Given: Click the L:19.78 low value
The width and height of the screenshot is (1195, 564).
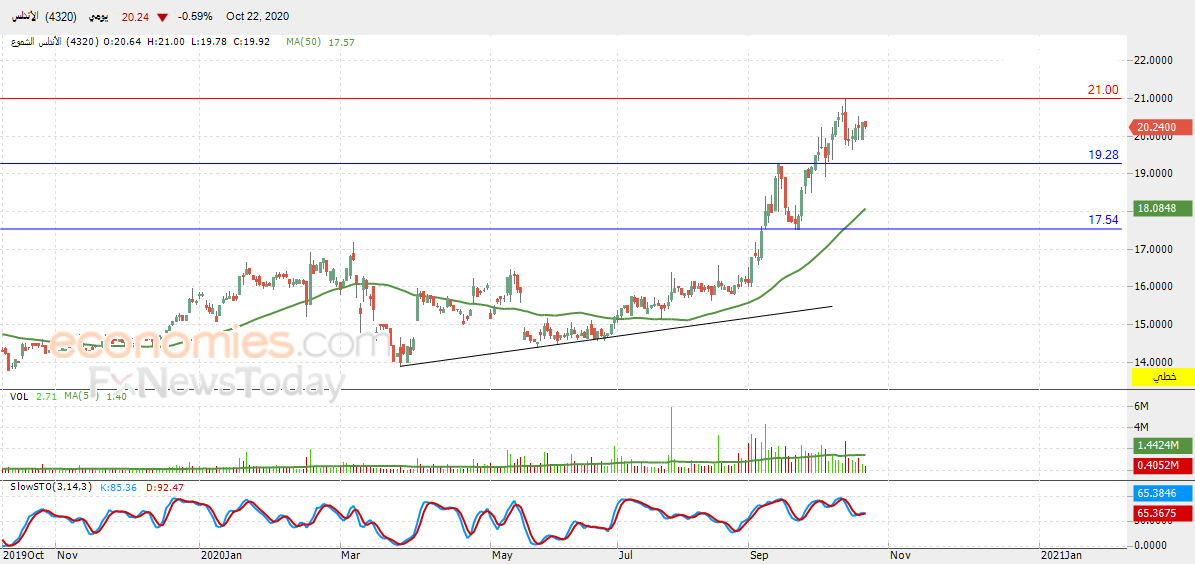Looking at the screenshot, I should click(x=208, y=42).
